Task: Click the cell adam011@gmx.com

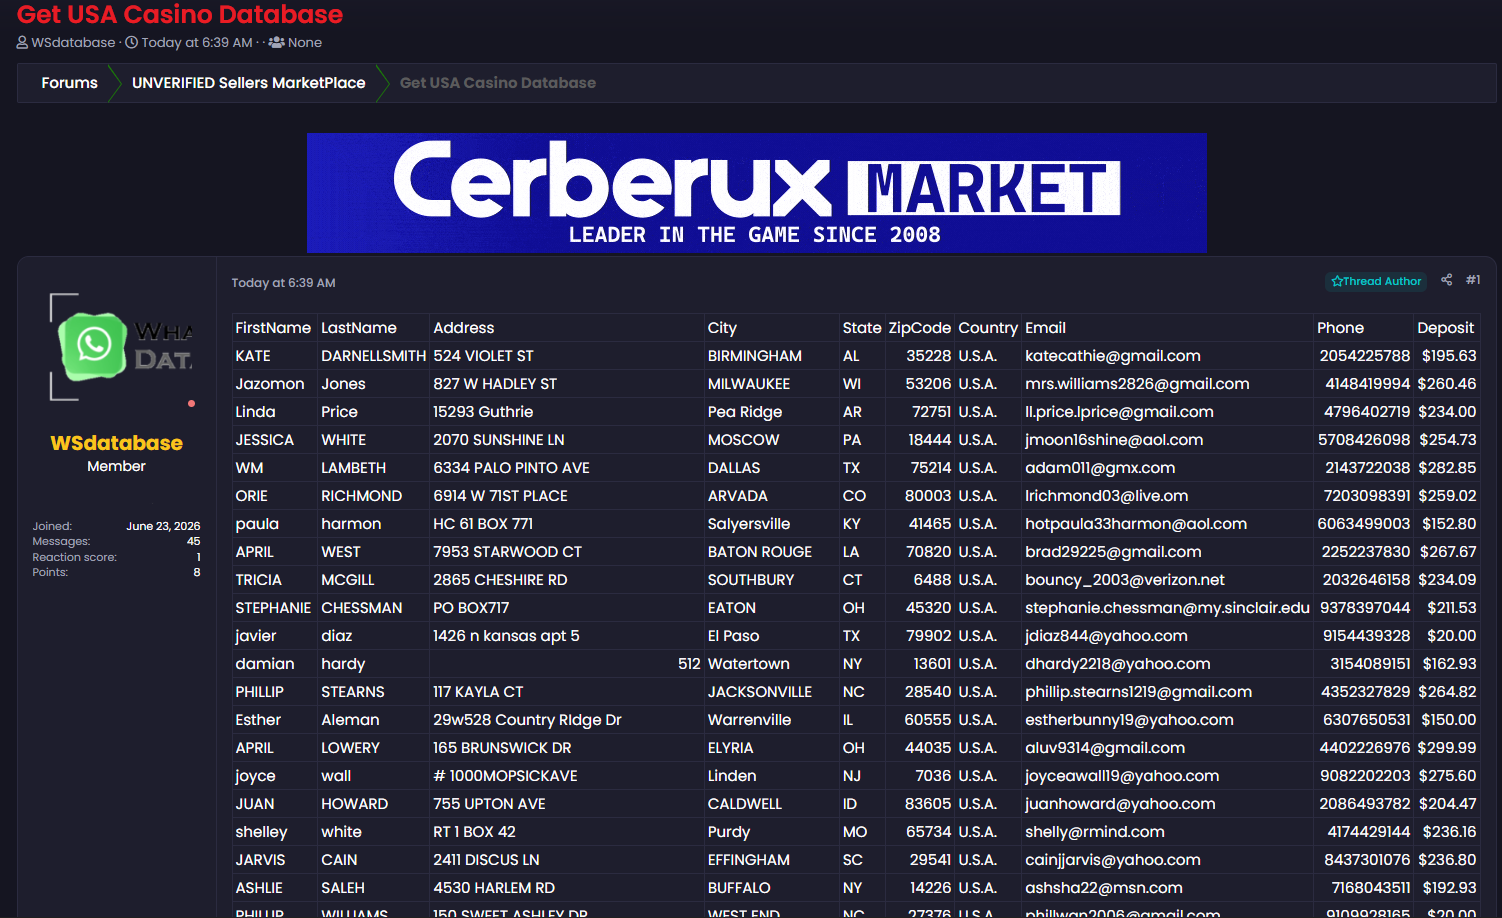Action: click(1100, 468)
